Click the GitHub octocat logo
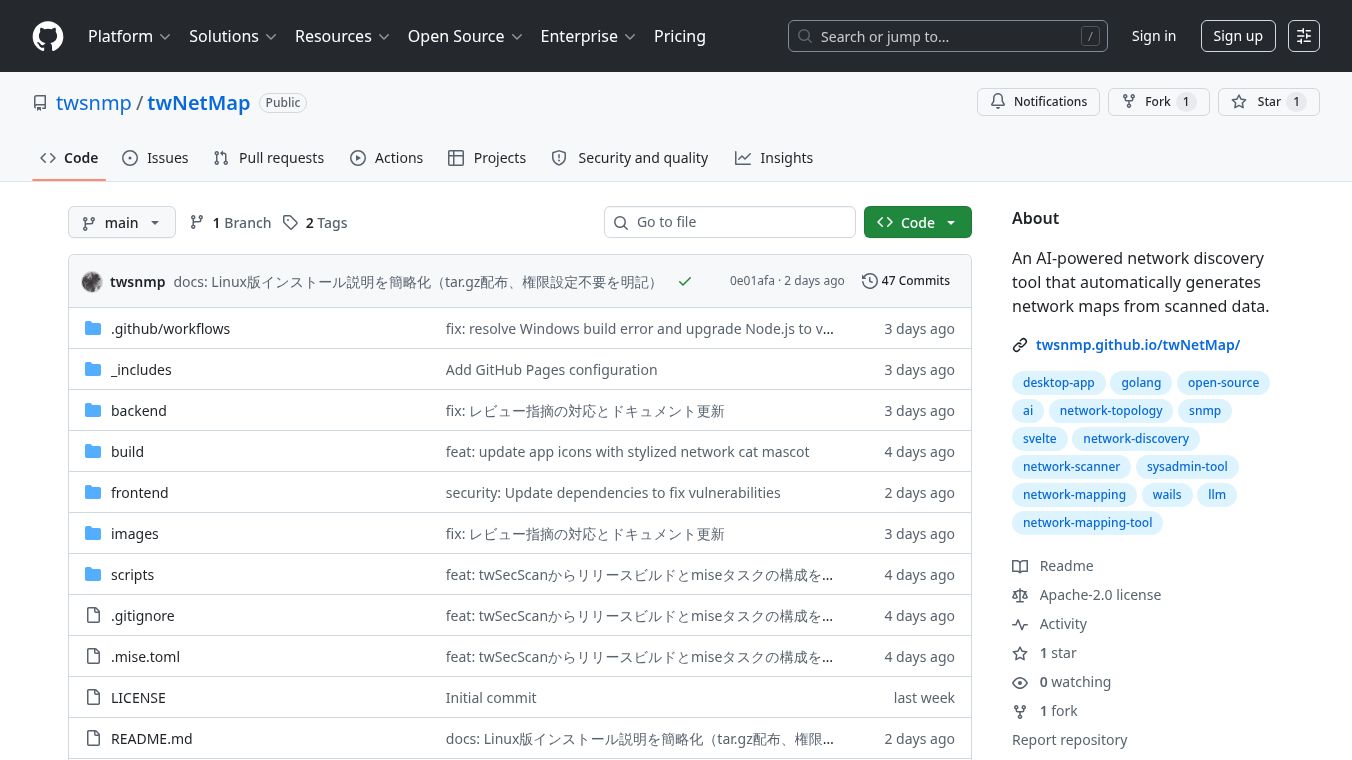This screenshot has width=1352, height=760. (48, 36)
